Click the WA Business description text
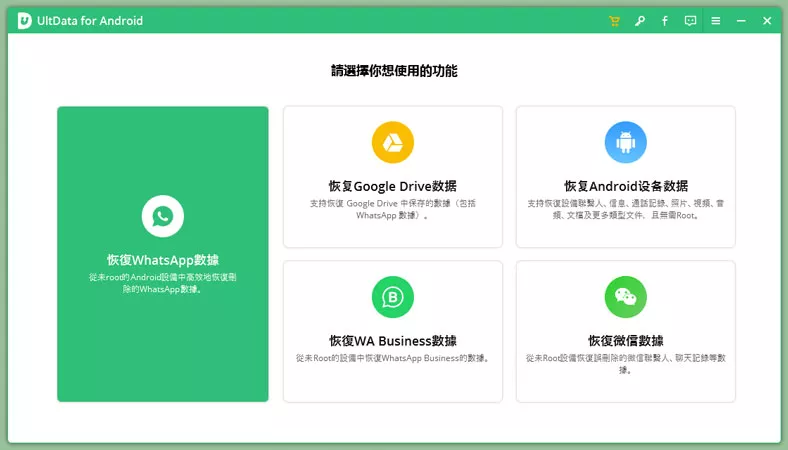The width and height of the screenshot is (788, 450). tap(393, 358)
